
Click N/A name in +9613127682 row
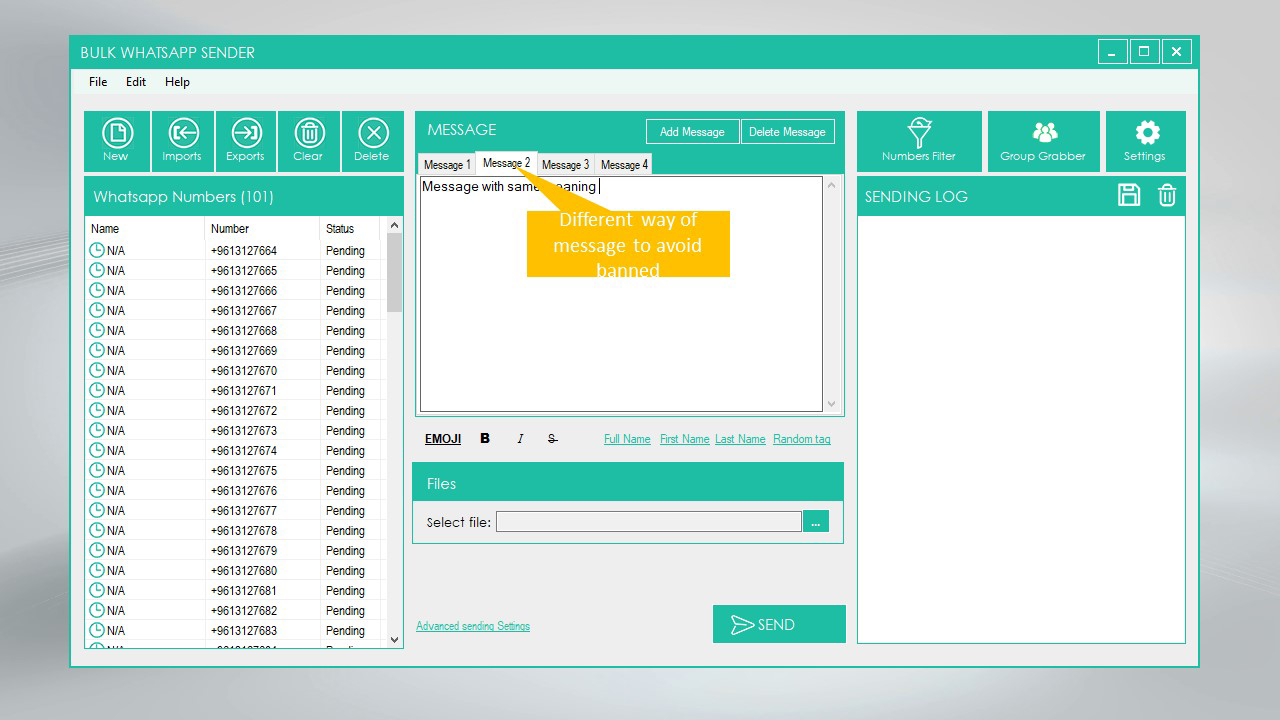pyautogui.click(x=116, y=611)
